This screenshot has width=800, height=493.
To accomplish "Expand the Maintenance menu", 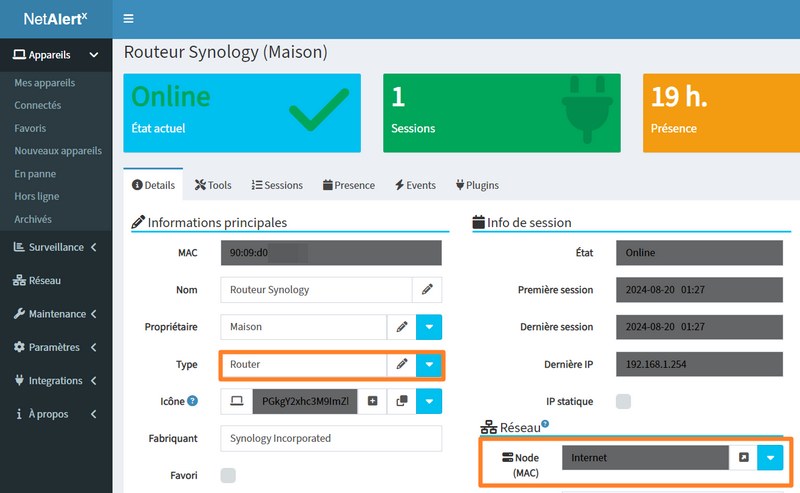I will tap(56, 314).
